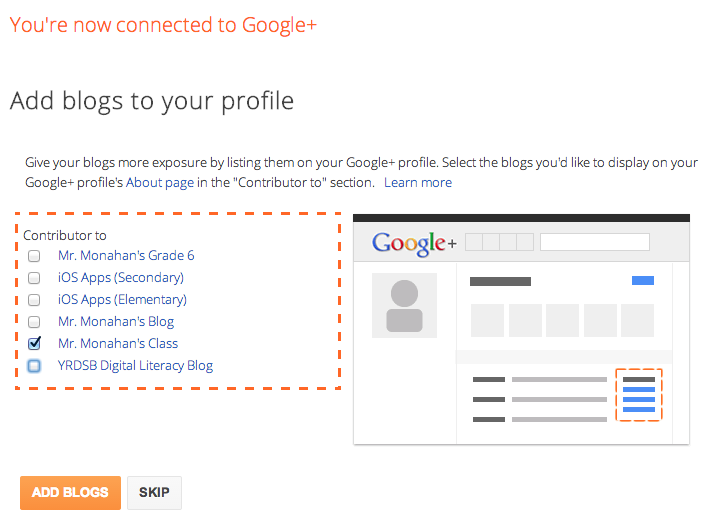Click the profile avatar placeholder icon
Viewport: 717px width, 521px height.
tap(404, 306)
